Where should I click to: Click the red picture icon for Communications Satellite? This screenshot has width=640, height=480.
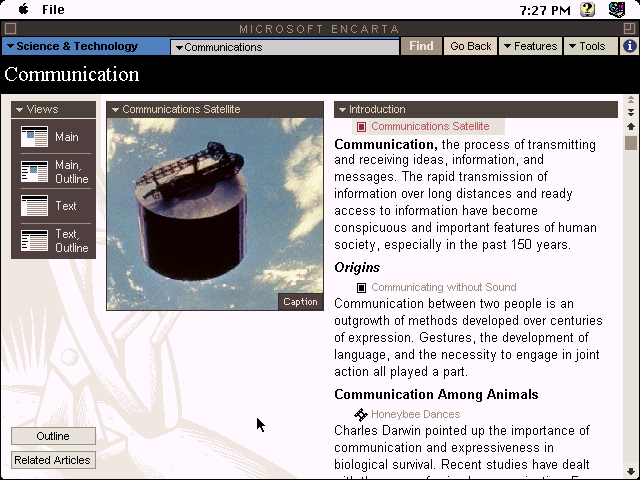[361, 127]
